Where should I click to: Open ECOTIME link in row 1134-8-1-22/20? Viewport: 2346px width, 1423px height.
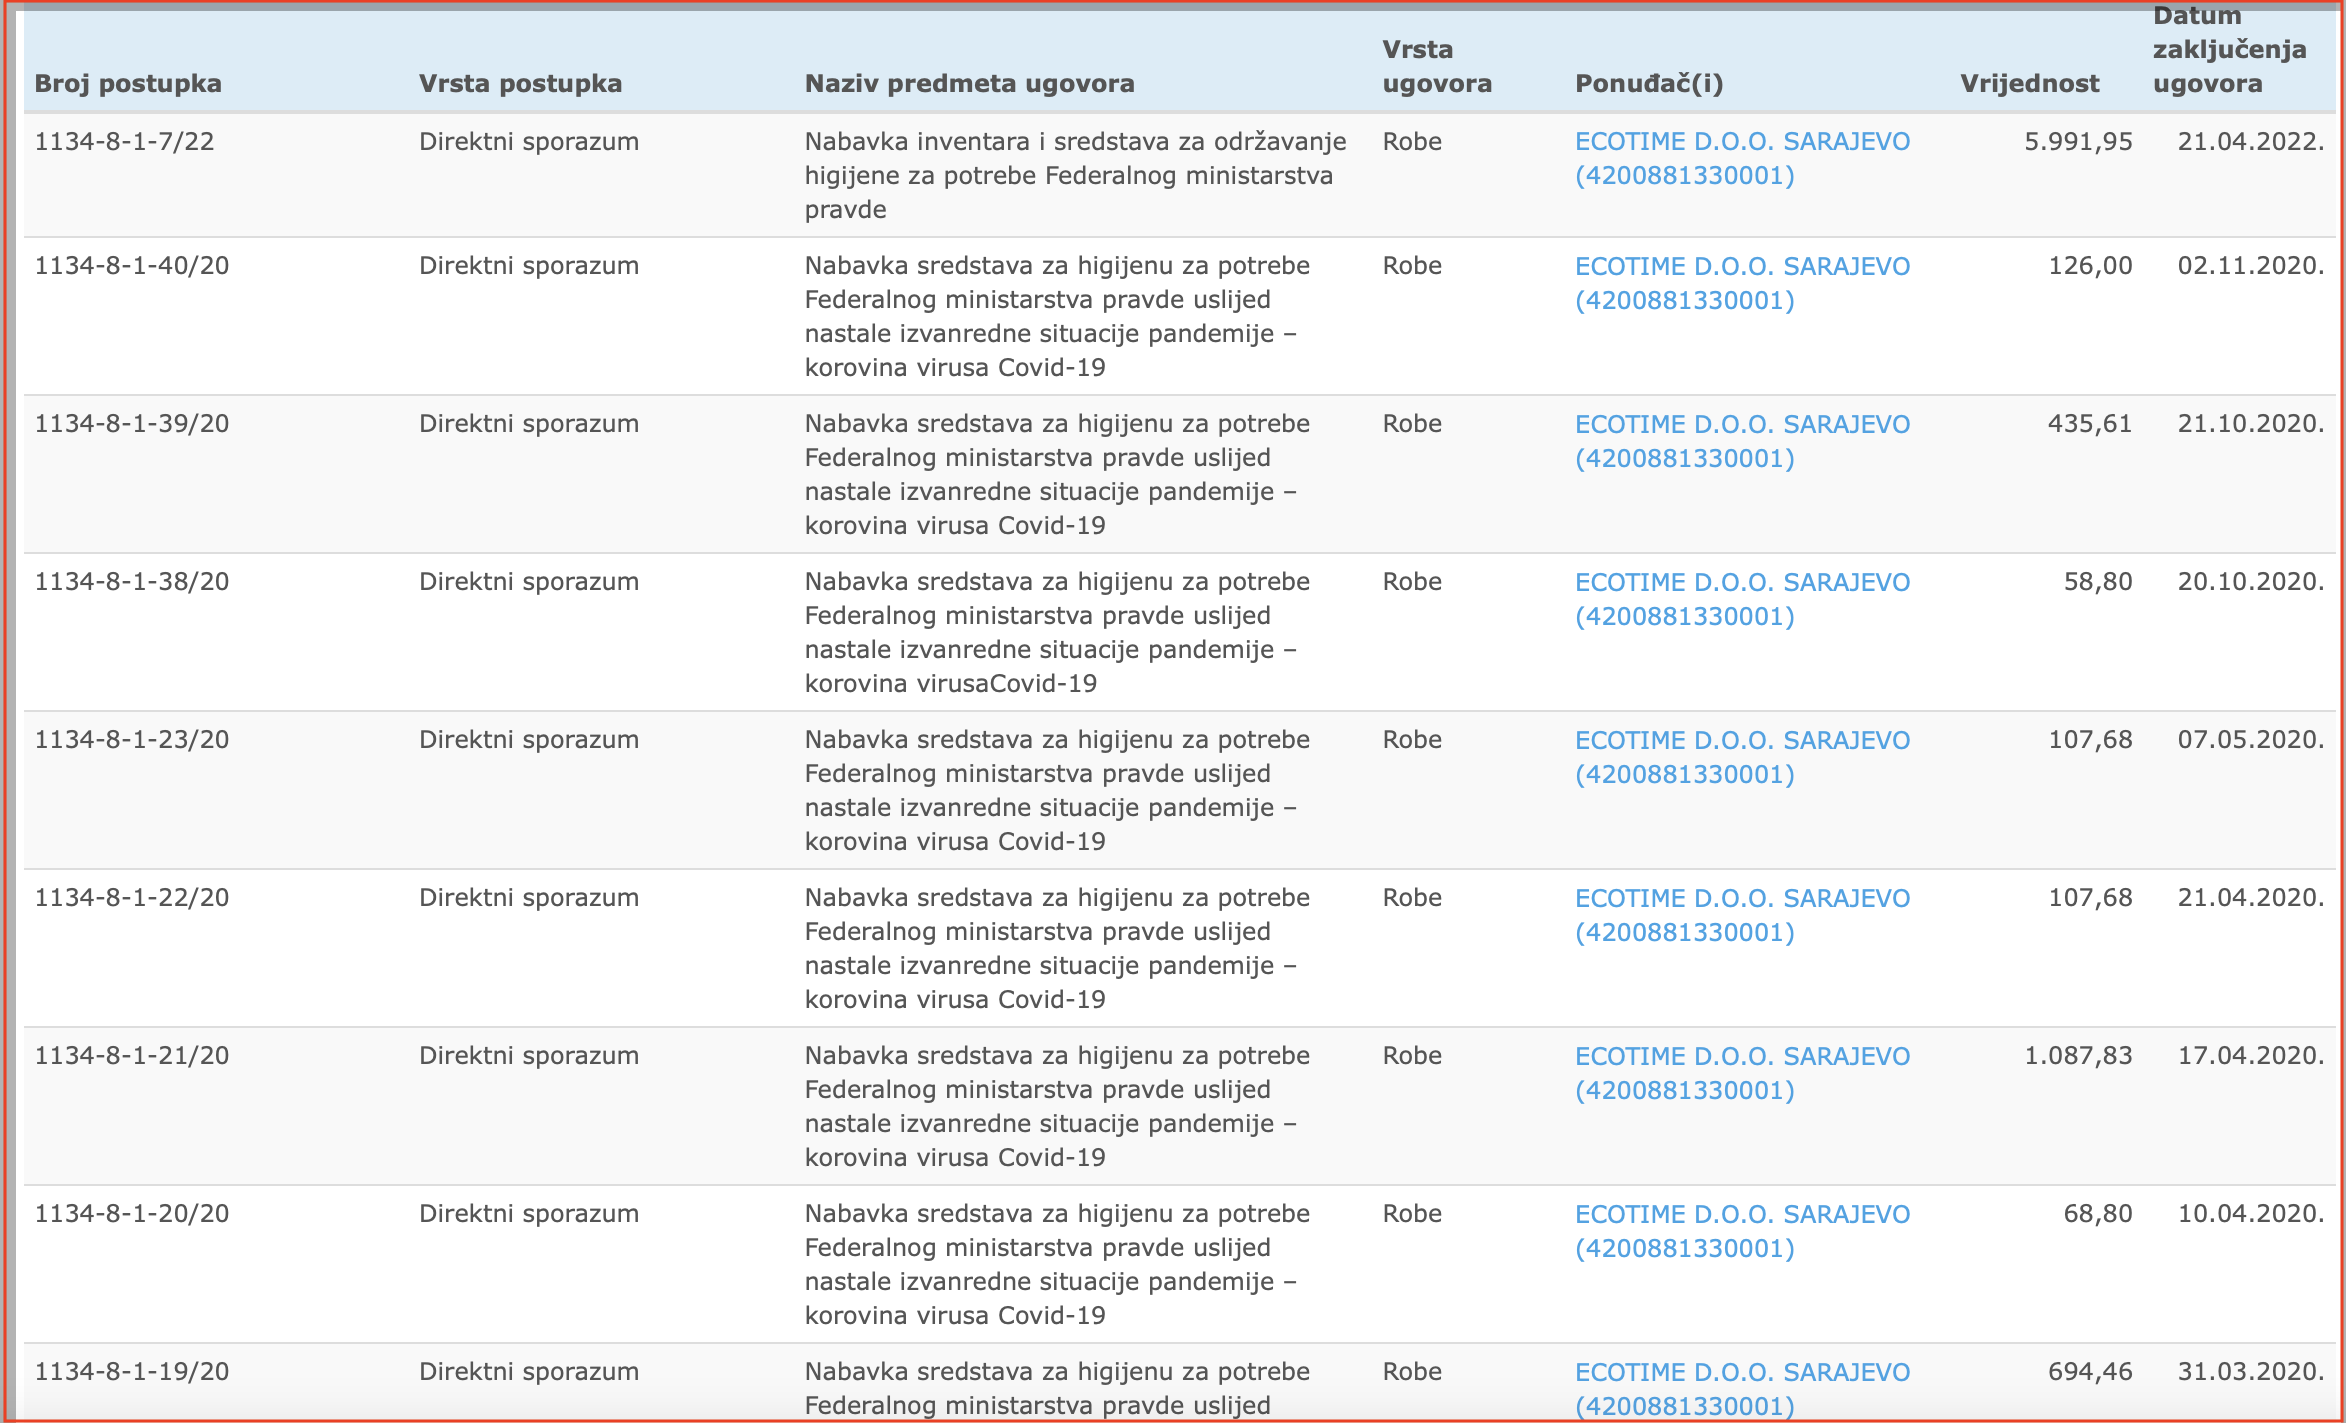pyautogui.click(x=1742, y=916)
